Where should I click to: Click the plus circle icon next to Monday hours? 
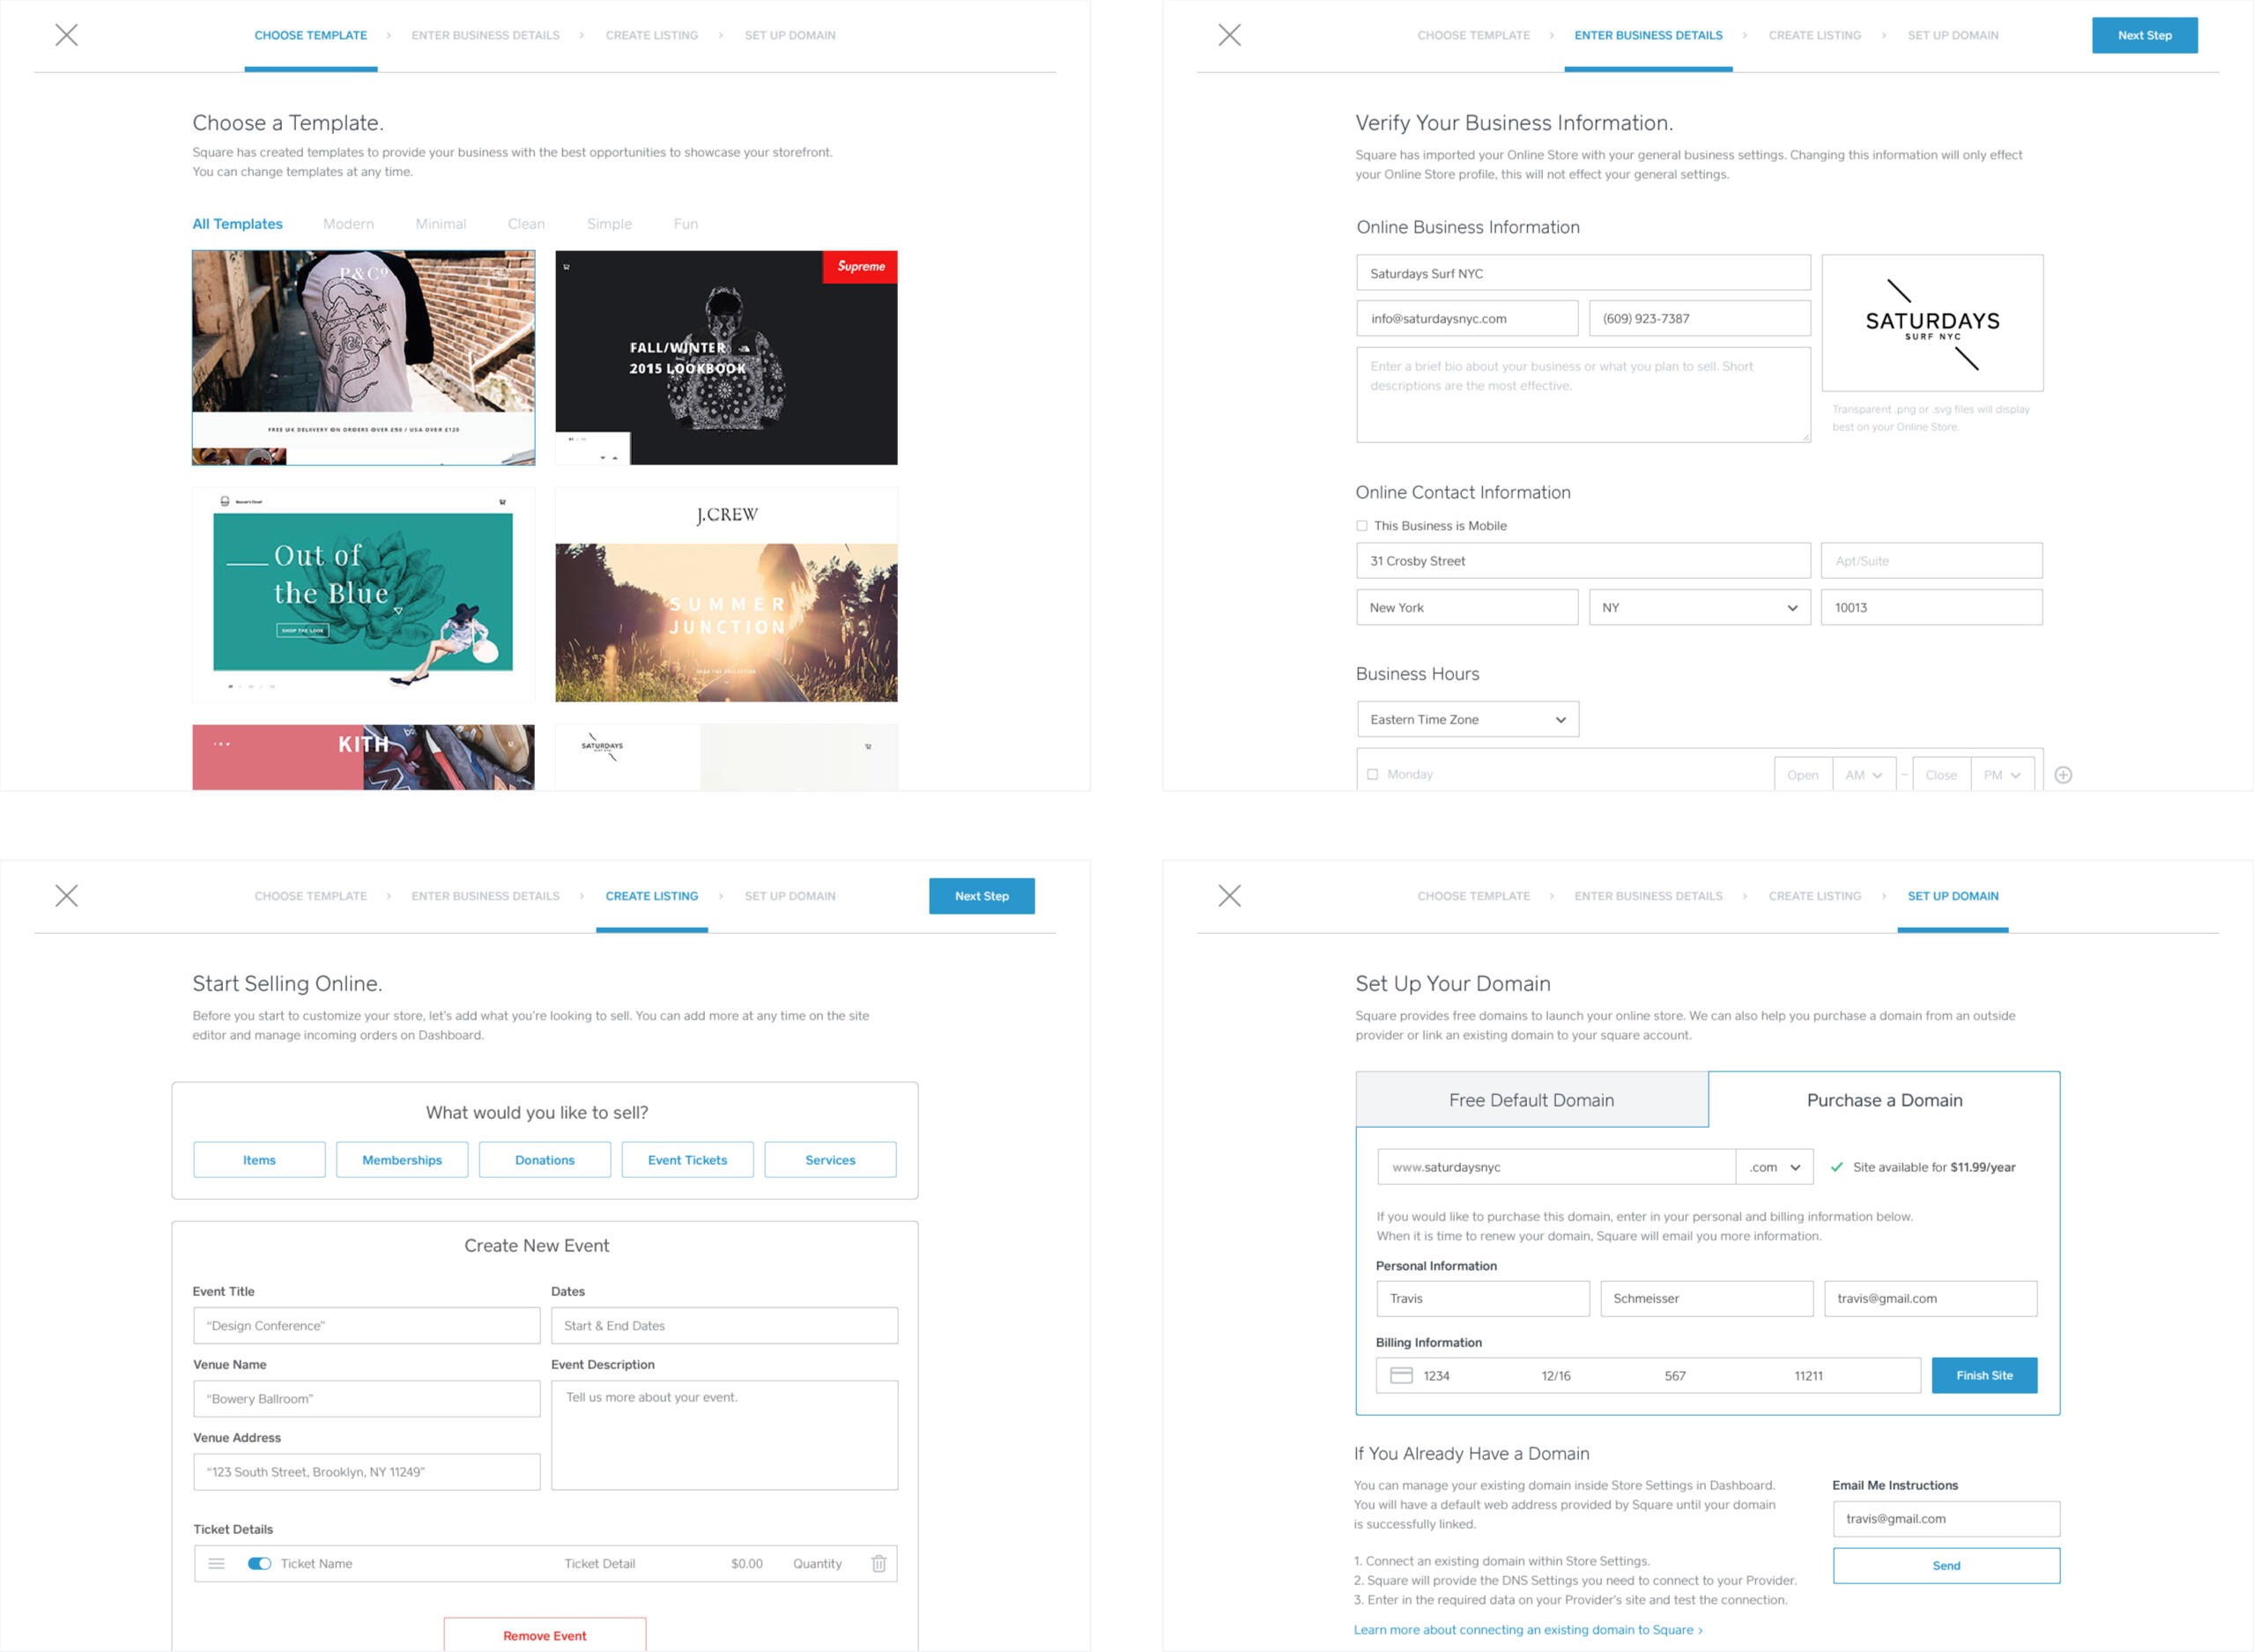2063,775
